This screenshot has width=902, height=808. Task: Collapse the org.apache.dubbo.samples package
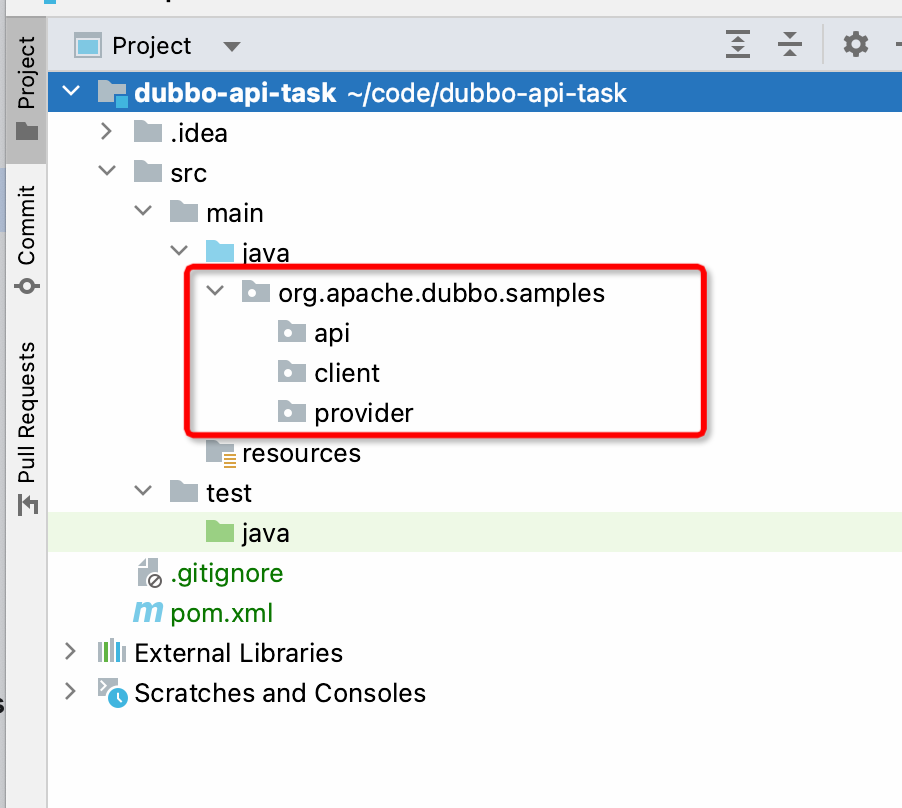pos(214,293)
